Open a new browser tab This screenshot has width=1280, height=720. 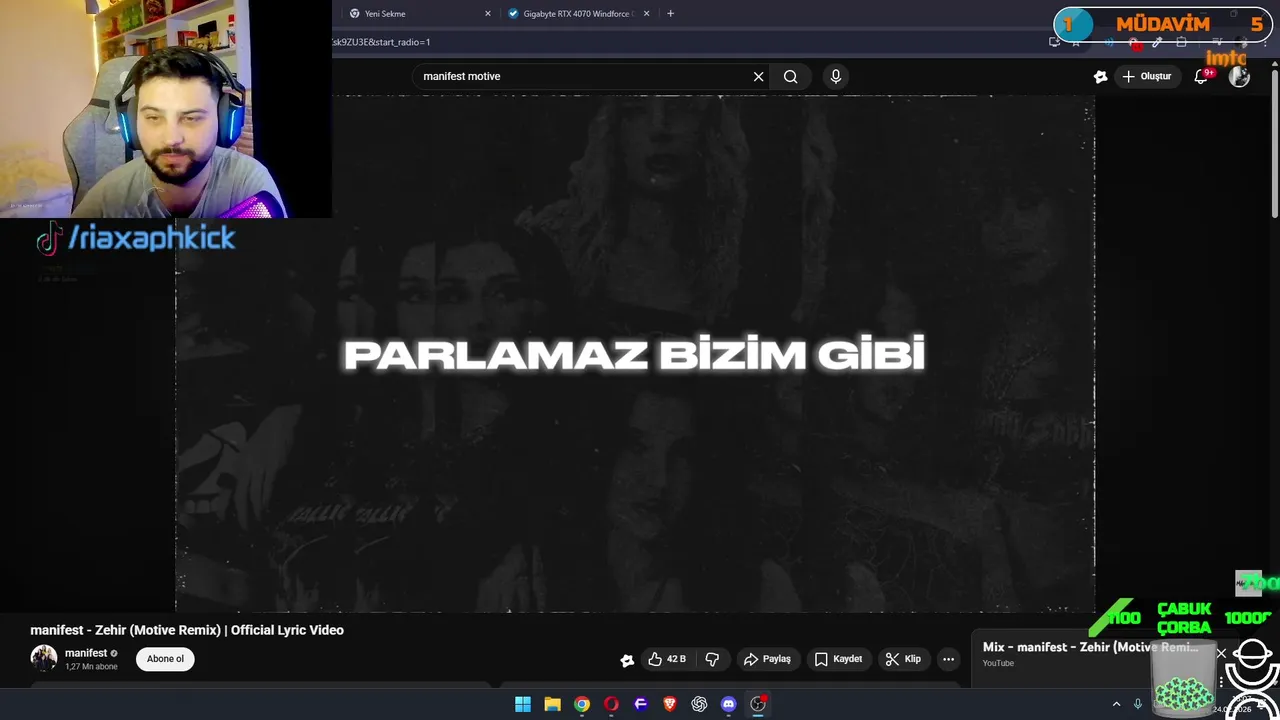click(670, 14)
